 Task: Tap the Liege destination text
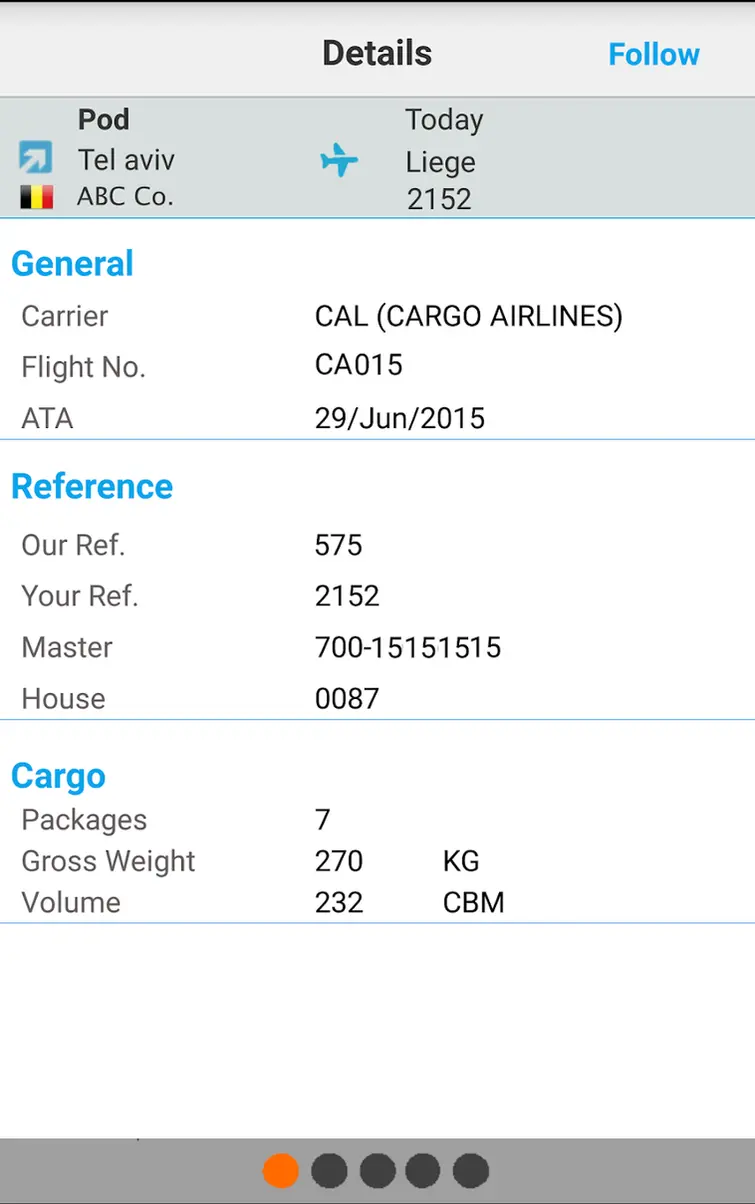[x=440, y=162]
